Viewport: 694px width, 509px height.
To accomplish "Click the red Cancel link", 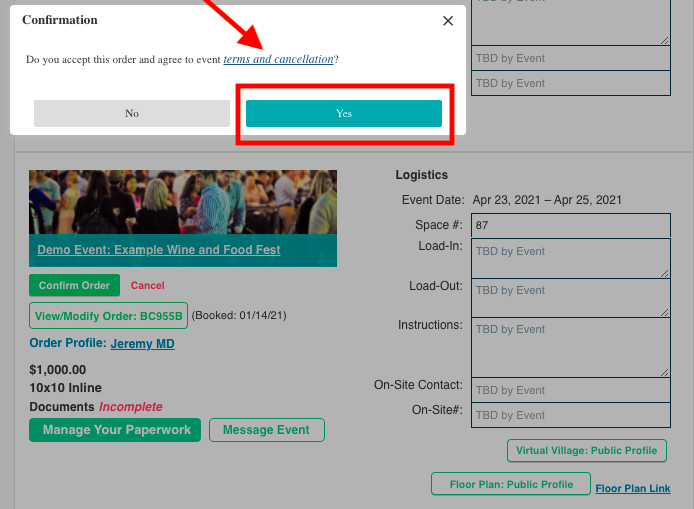I will 147,285.
